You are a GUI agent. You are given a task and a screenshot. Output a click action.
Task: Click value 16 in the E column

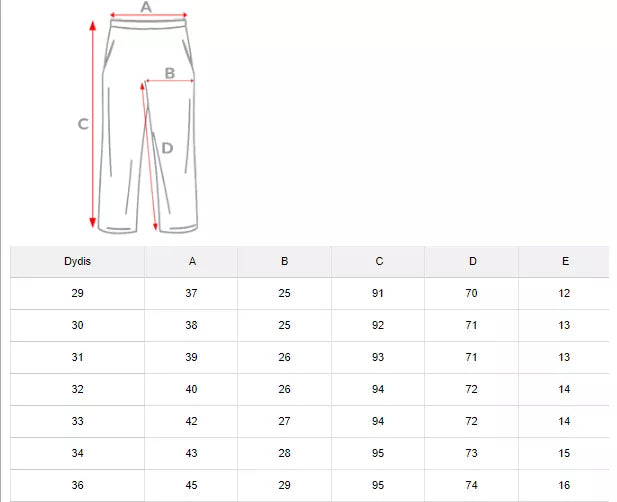565,485
